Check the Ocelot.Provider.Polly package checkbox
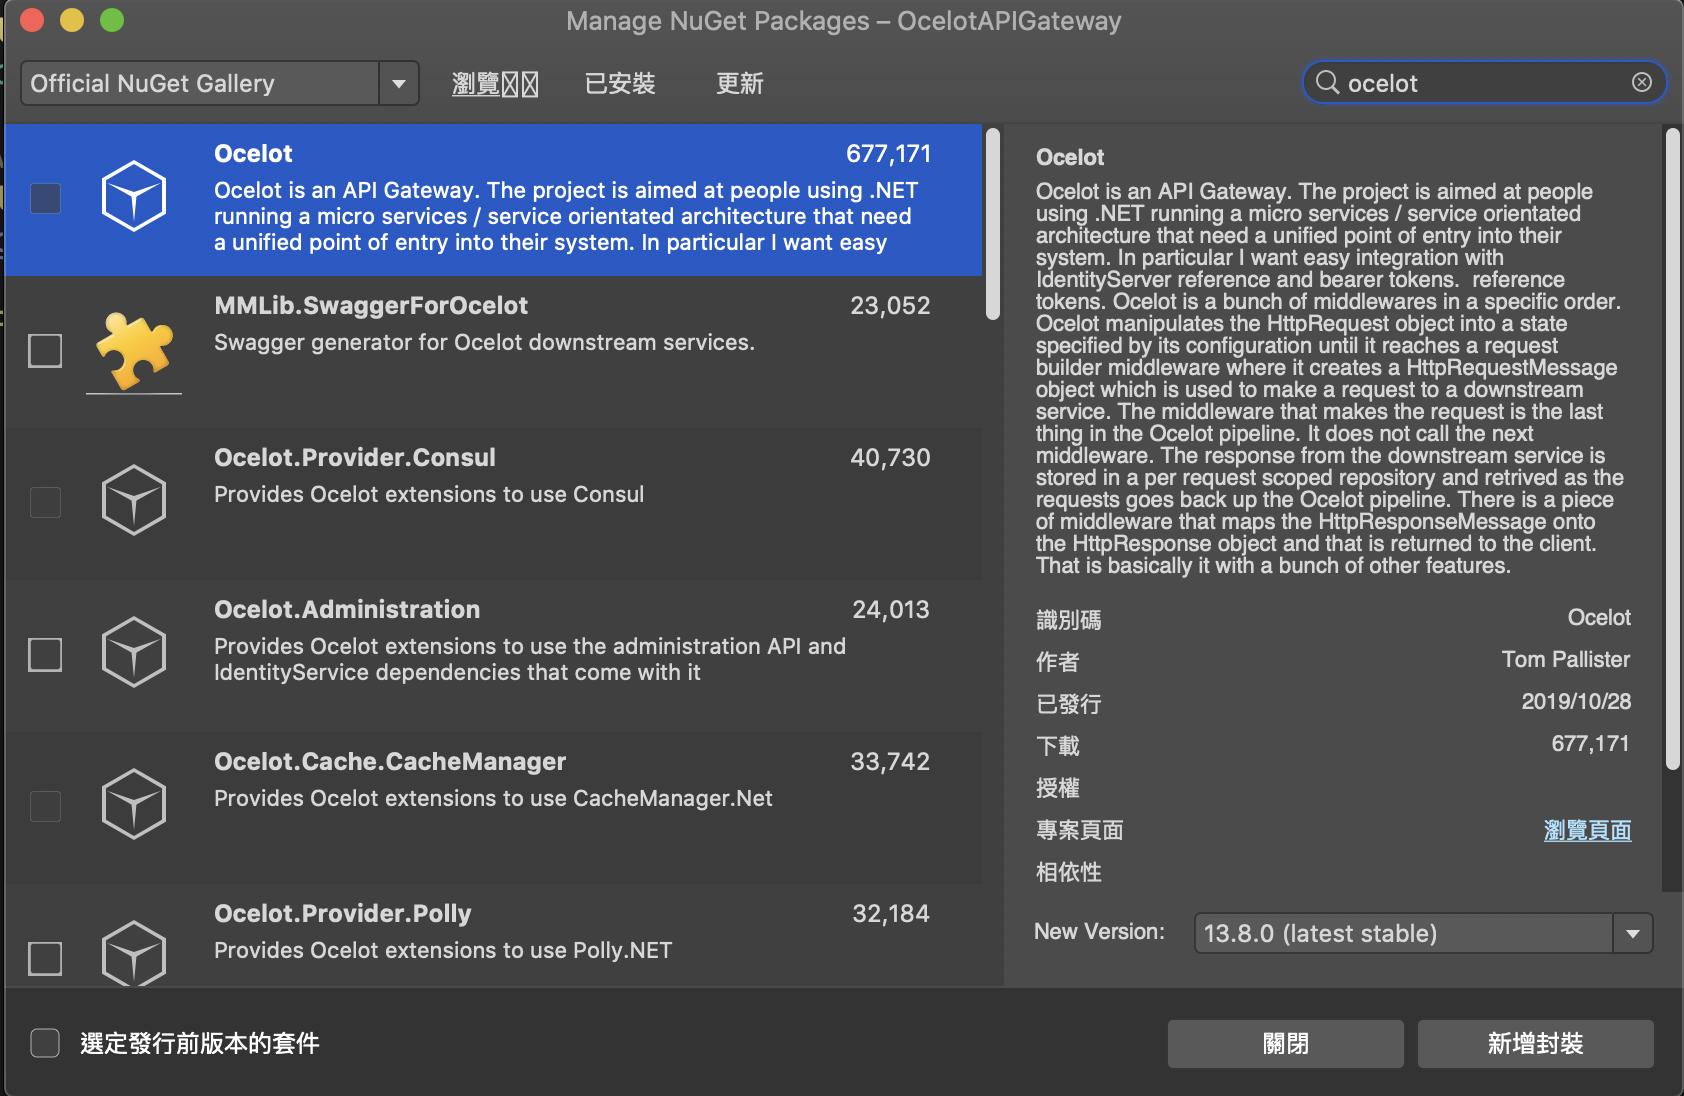This screenshot has width=1684, height=1096. point(45,958)
